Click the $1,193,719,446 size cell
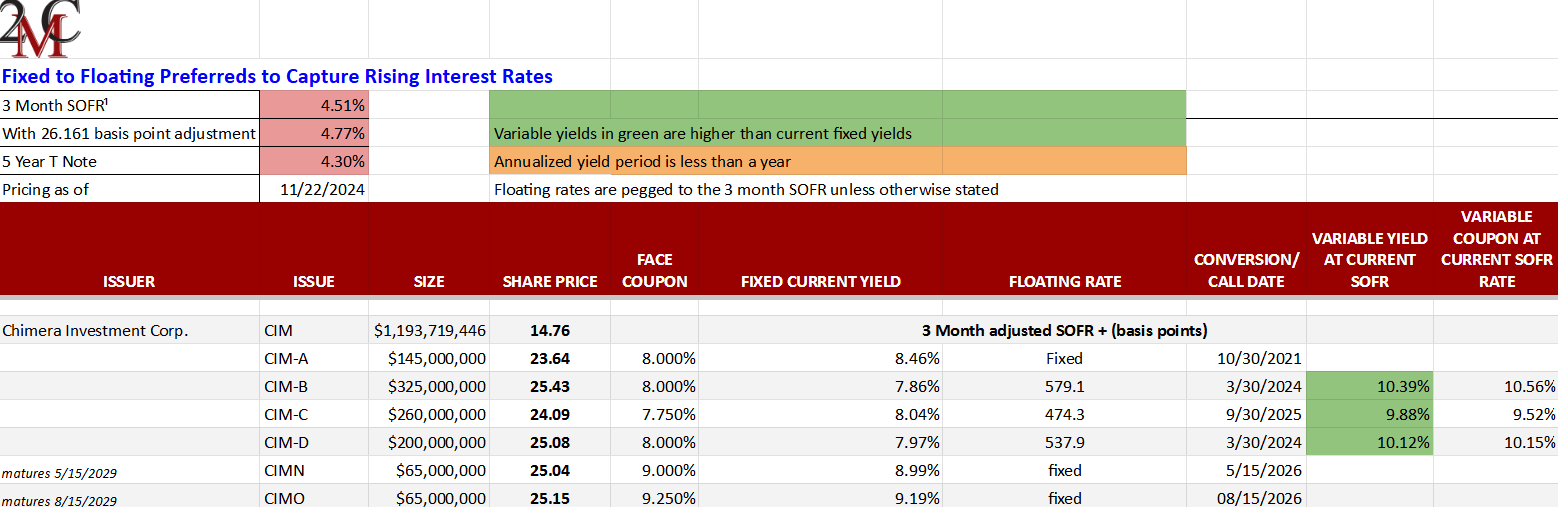This screenshot has height=507, width=1558. pos(429,330)
